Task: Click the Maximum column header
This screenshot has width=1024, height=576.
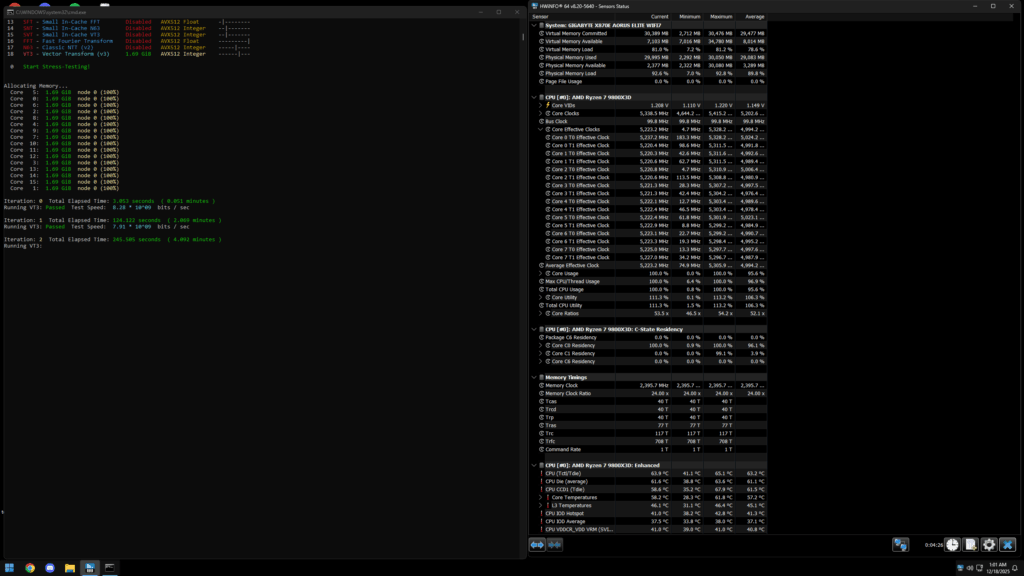Action: point(718,17)
